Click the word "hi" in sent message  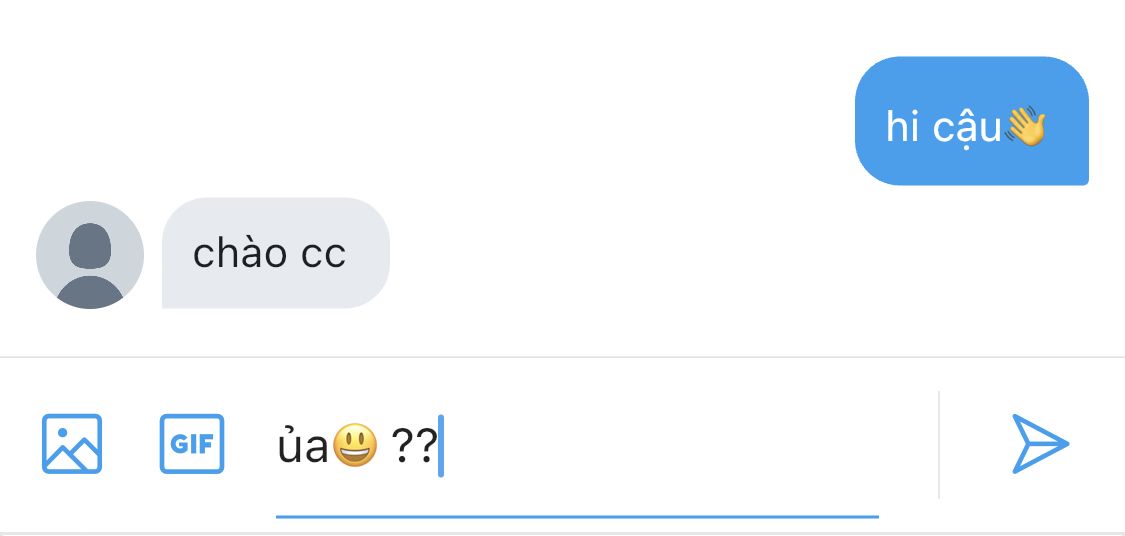pos(903,126)
